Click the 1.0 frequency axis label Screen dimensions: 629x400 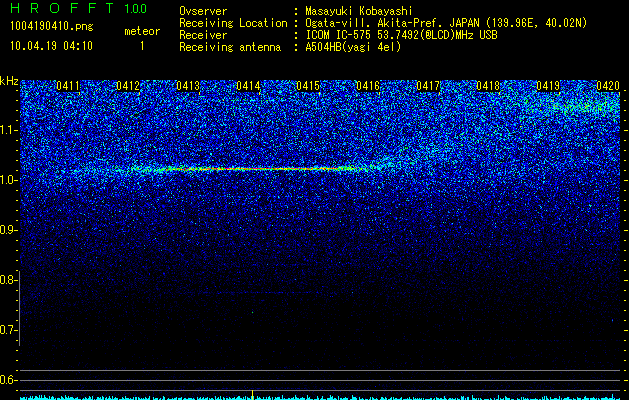(x=7, y=180)
